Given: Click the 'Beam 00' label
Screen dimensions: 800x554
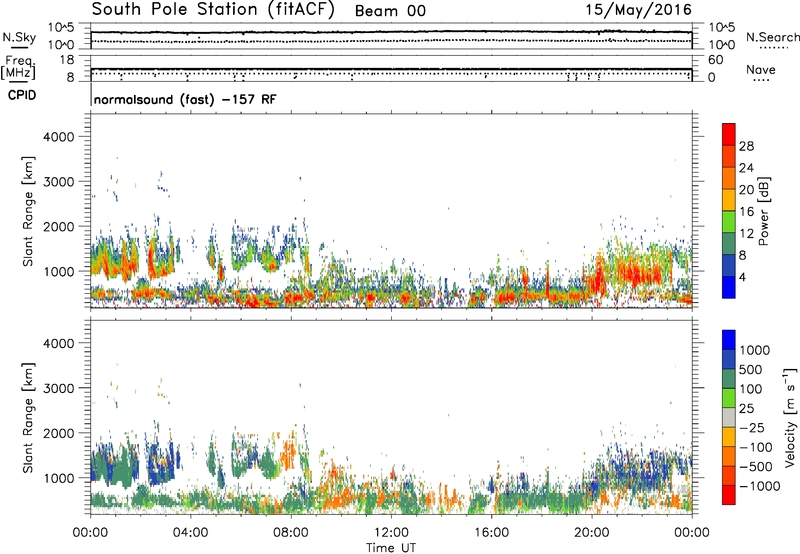Looking at the screenshot, I should (x=390, y=11).
